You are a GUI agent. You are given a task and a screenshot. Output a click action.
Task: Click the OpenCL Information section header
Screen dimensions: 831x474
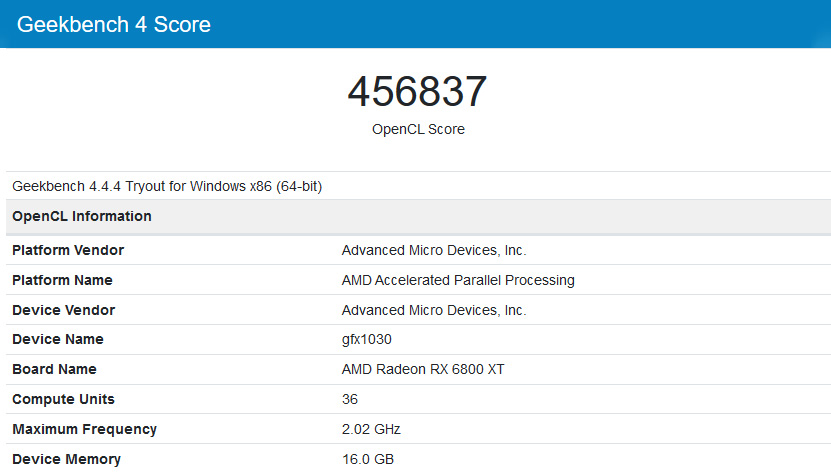[x=82, y=216]
